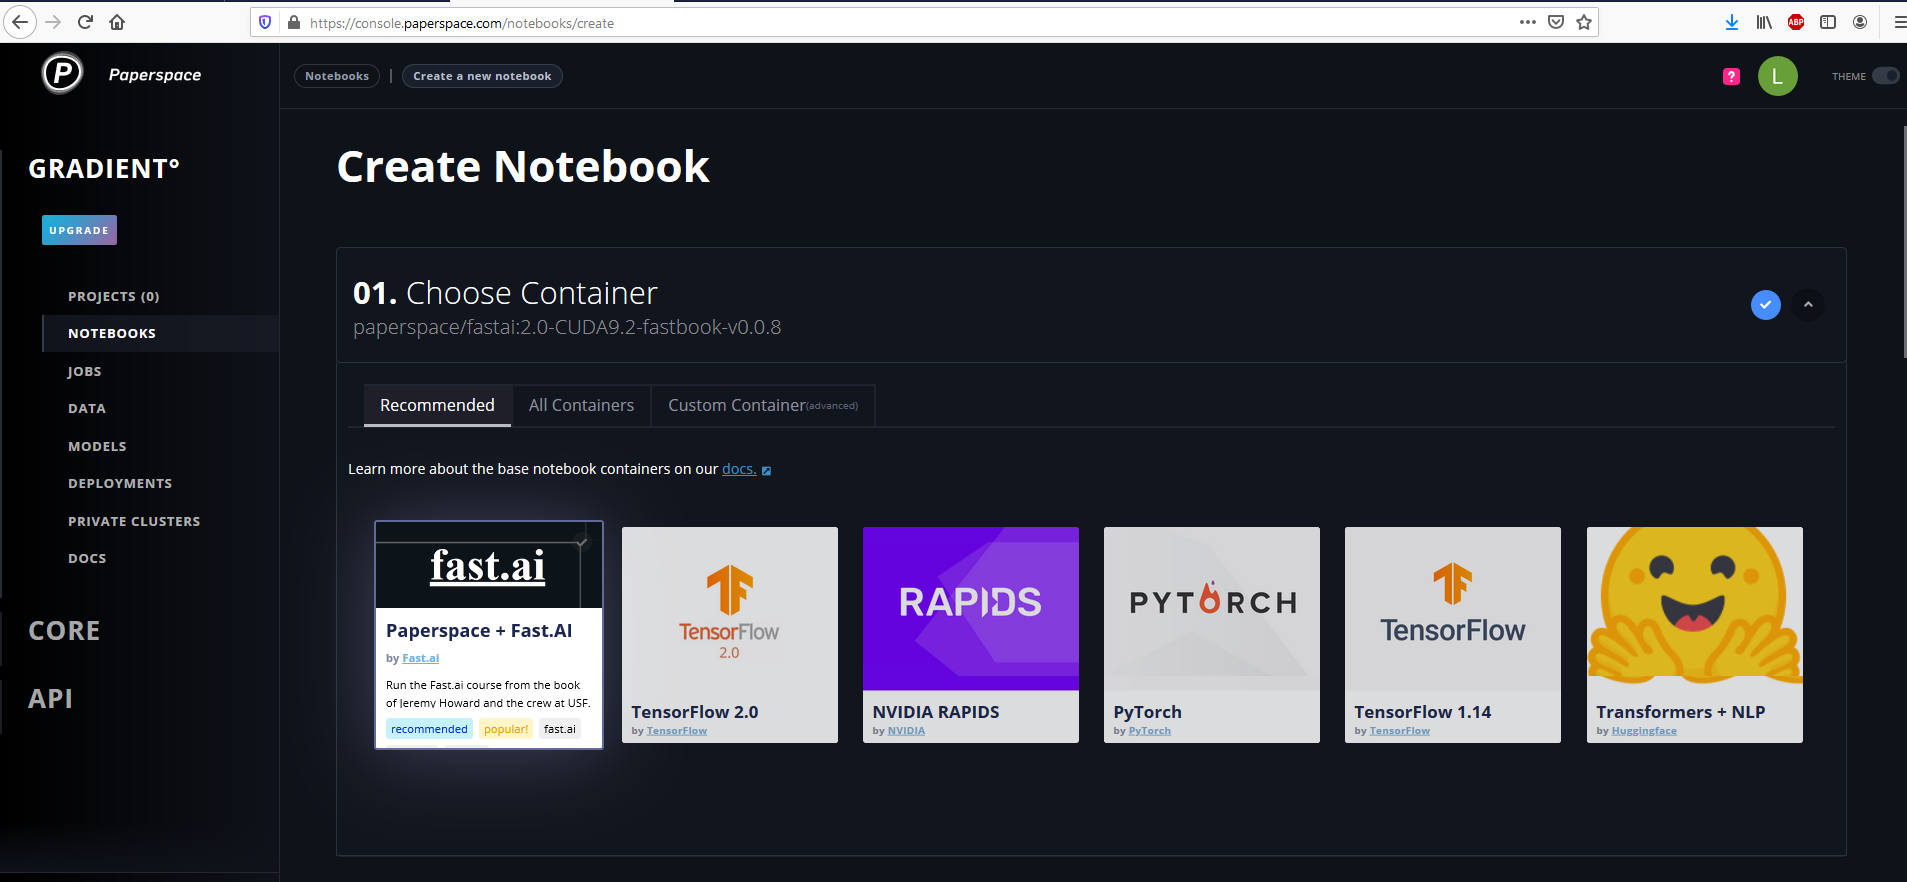Open page actions three-dots menu
This screenshot has height=882, width=1907.
click(1527, 22)
